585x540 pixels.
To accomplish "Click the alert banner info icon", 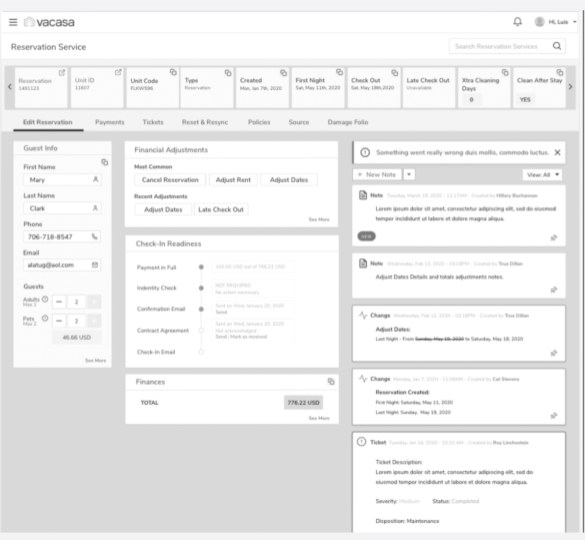I will click(x=365, y=152).
